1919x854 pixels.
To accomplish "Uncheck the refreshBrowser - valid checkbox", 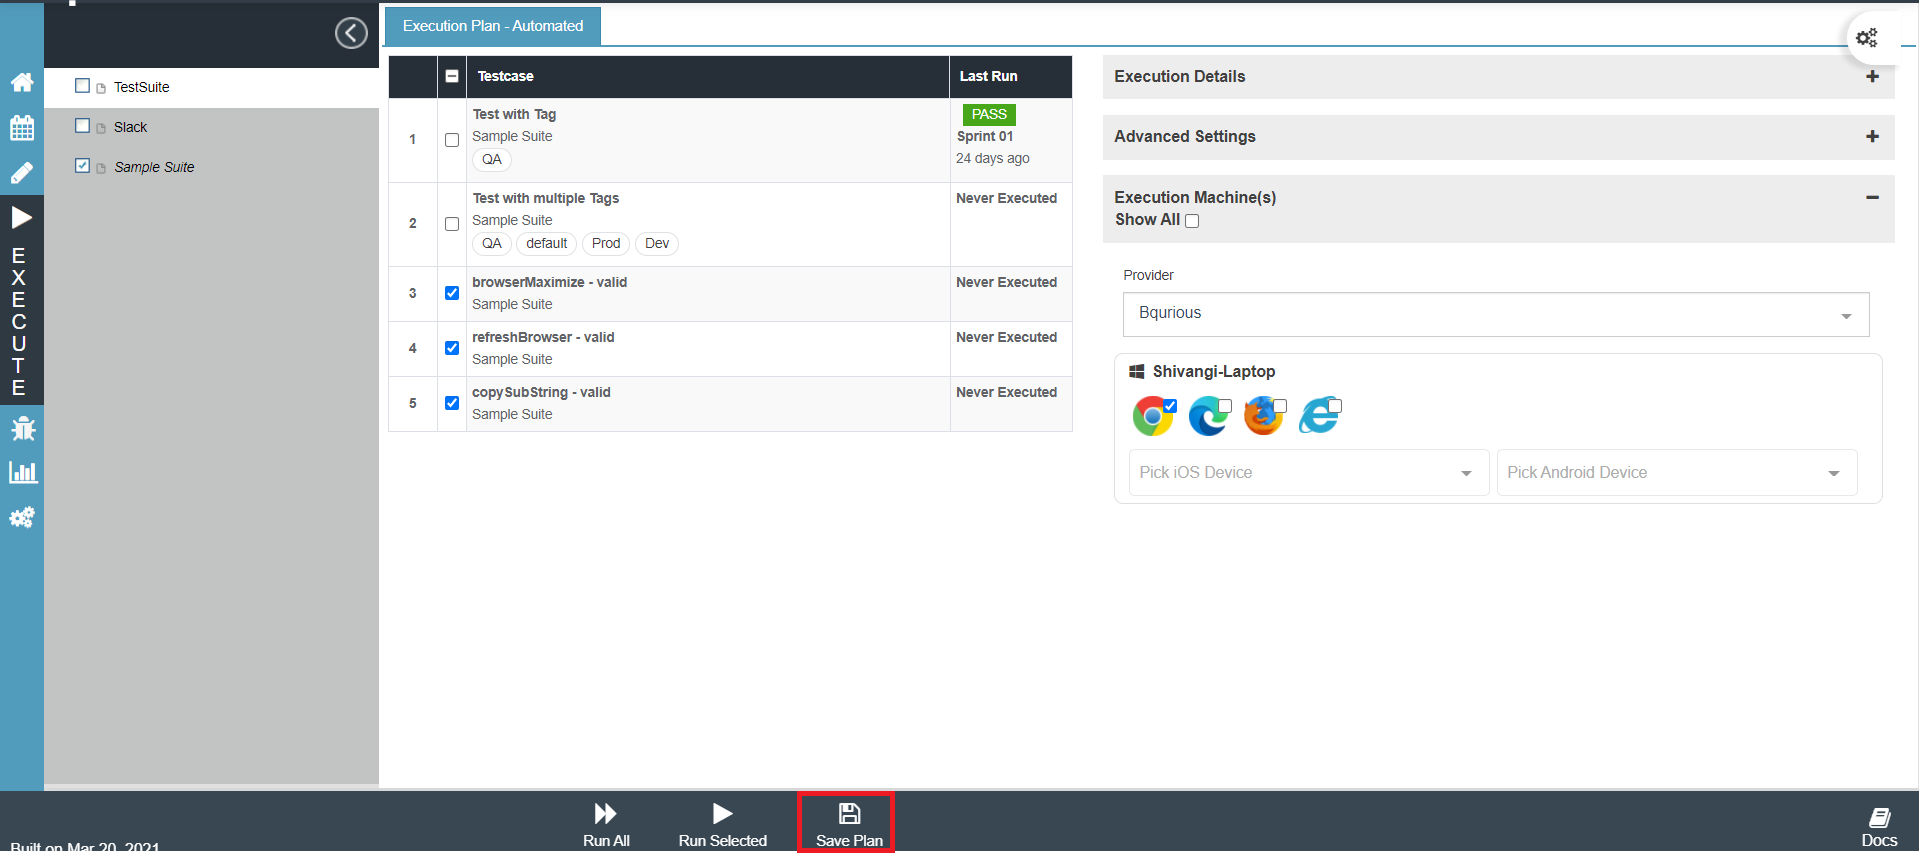I will click(x=452, y=348).
